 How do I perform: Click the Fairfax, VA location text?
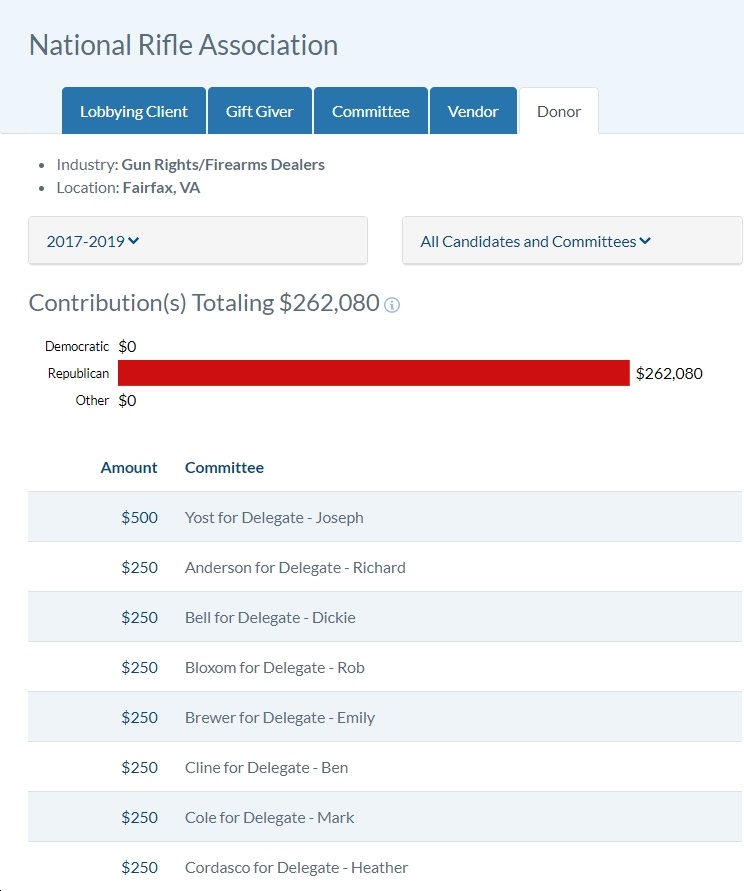161,188
